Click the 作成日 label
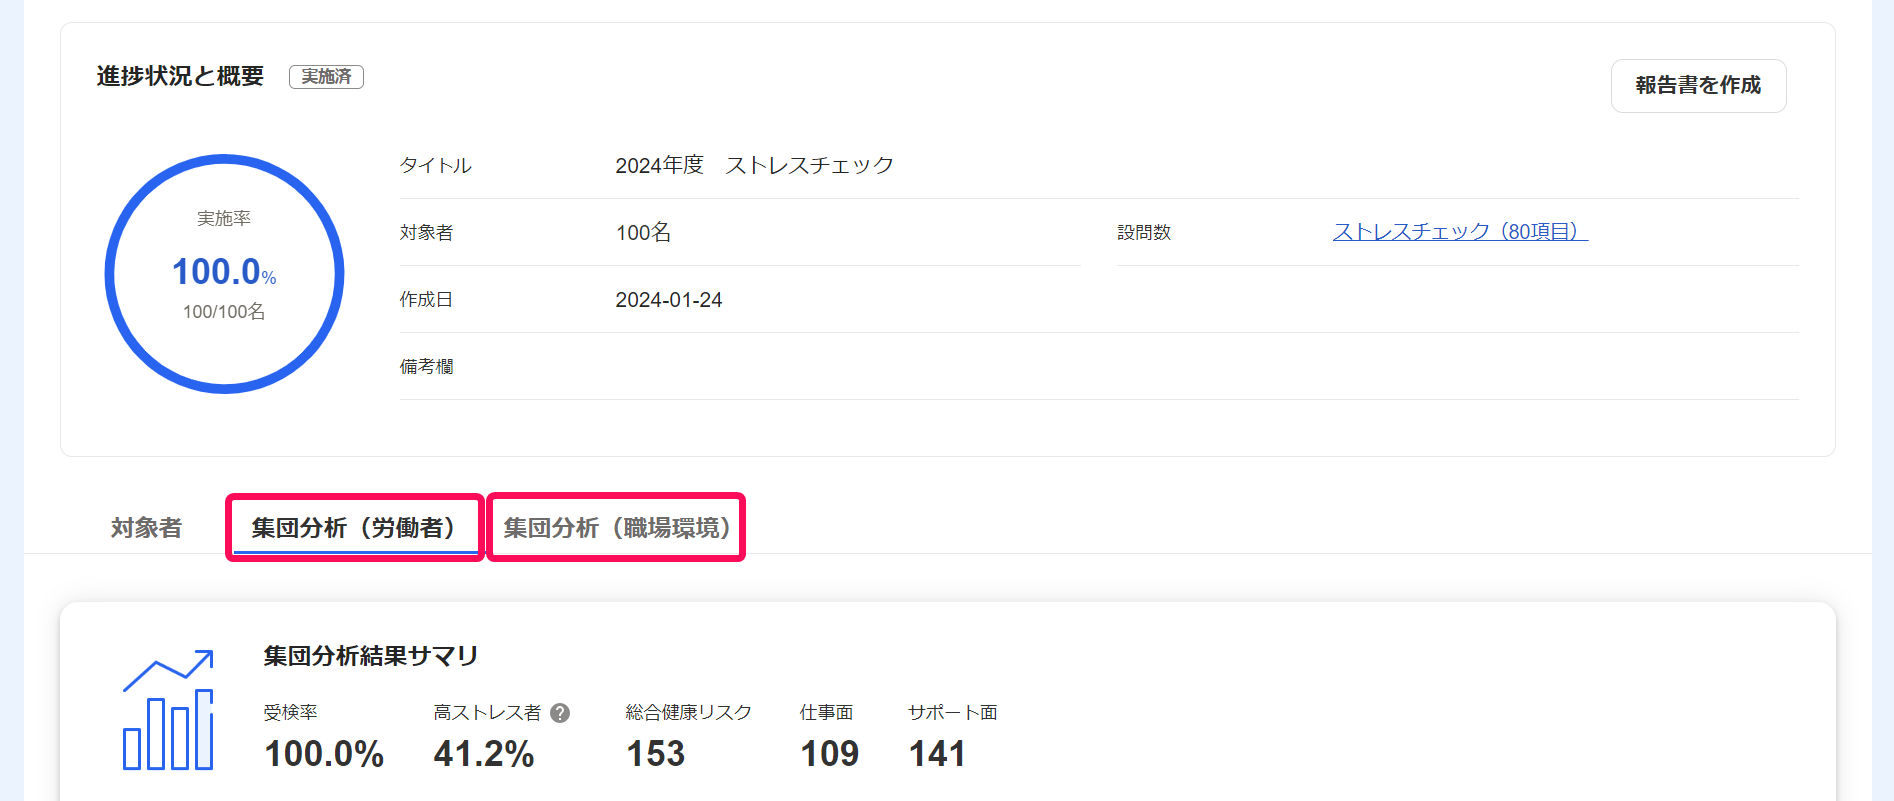Image resolution: width=1894 pixels, height=801 pixels. coord(426,300)
